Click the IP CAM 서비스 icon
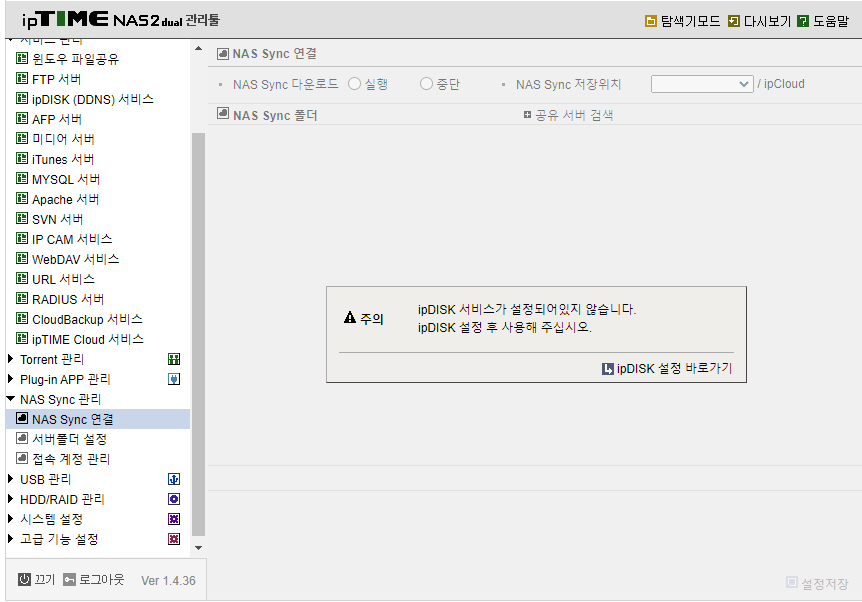 coord(22,238)
